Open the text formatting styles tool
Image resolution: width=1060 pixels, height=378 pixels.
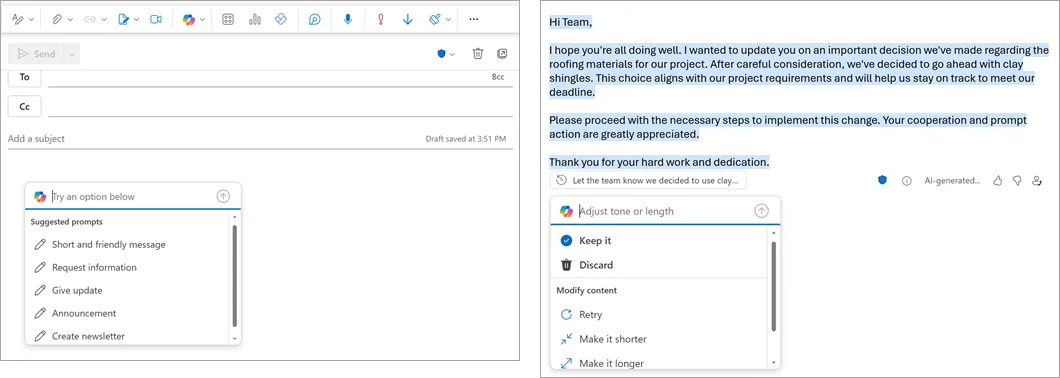18,20
